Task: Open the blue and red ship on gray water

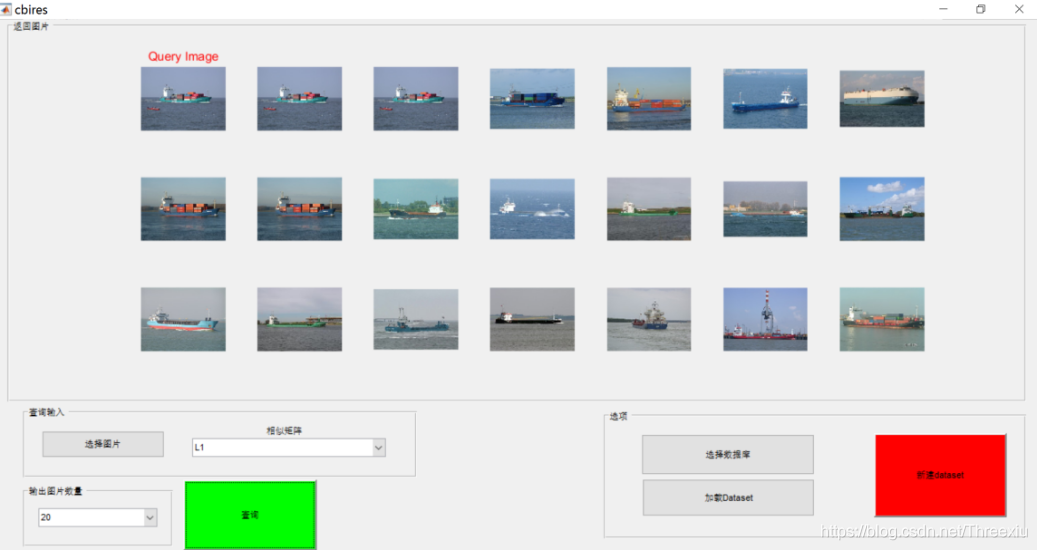Action: (x=649, y=319)
